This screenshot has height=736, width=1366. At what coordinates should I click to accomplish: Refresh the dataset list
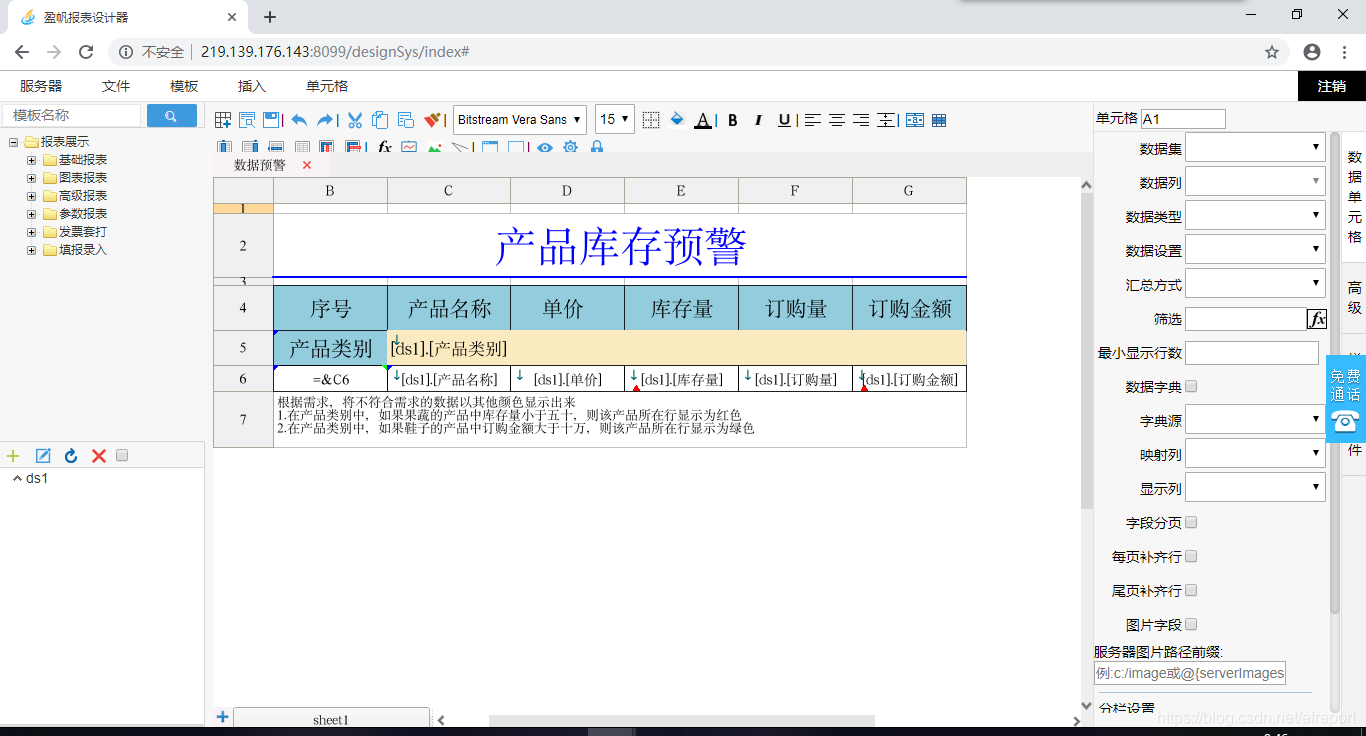point(71,456)
